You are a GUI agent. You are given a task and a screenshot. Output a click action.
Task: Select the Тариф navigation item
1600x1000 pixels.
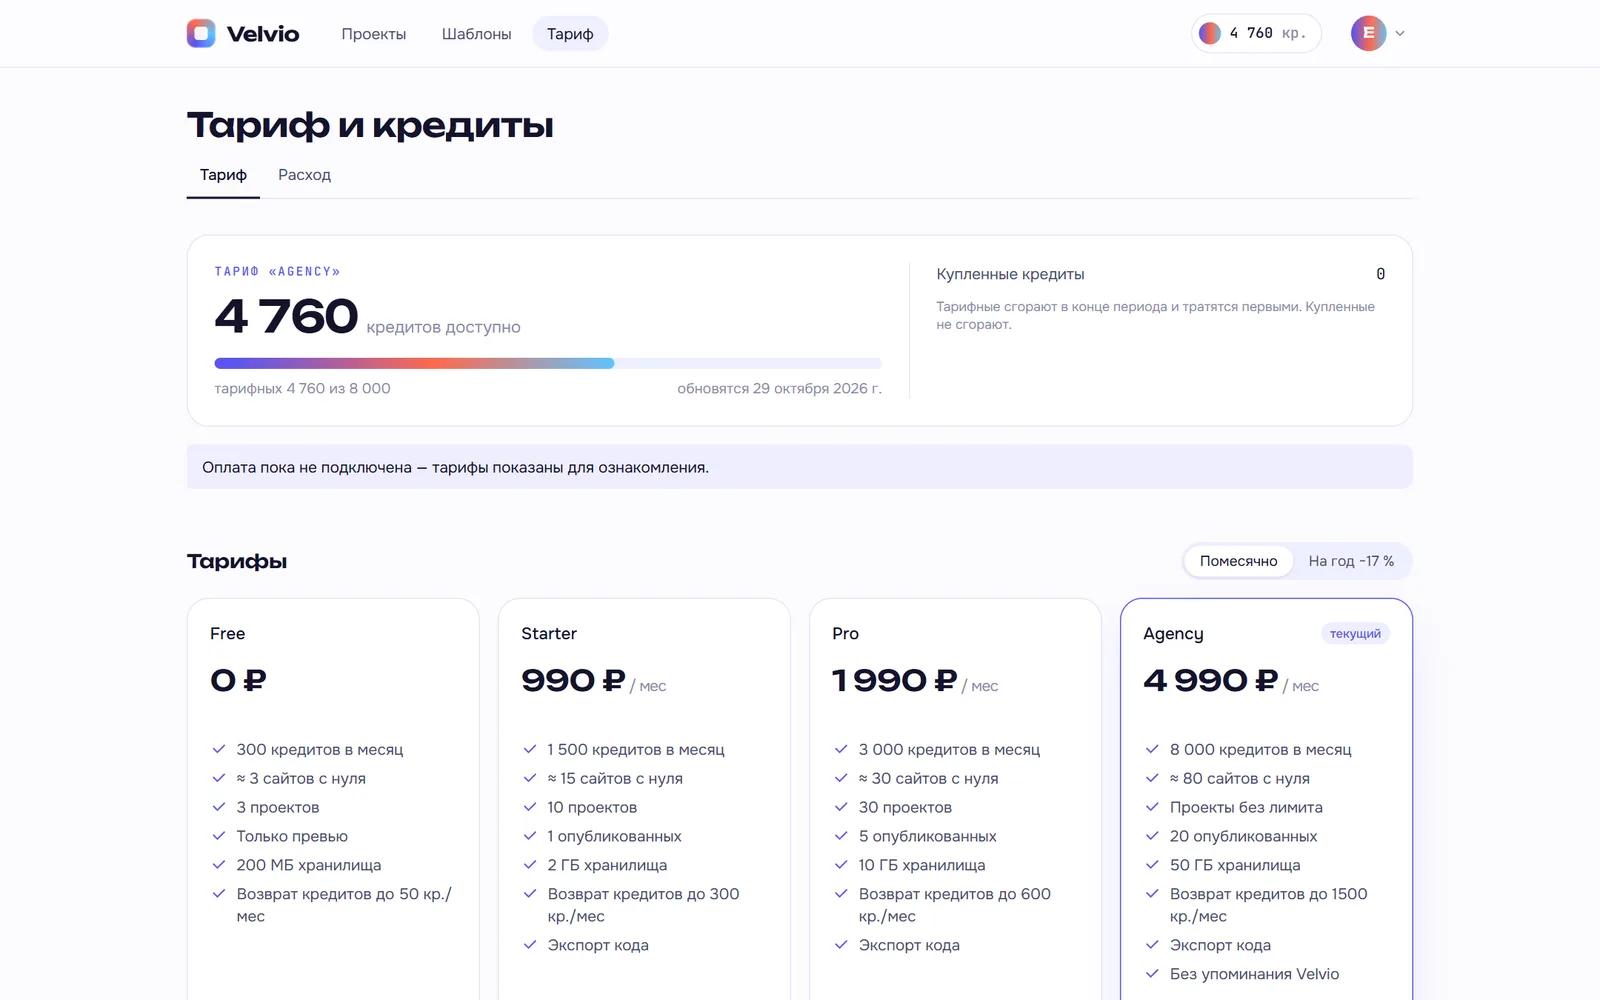pos(570,34)
